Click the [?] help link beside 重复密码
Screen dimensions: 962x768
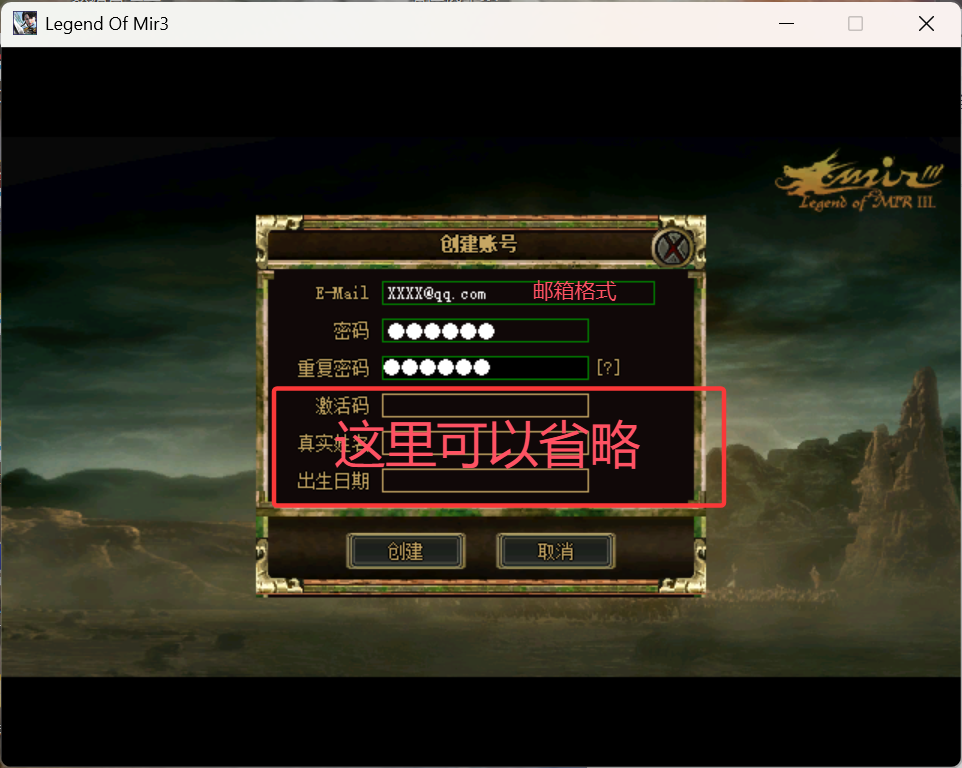pyautogui.click(x=608, y=367)
